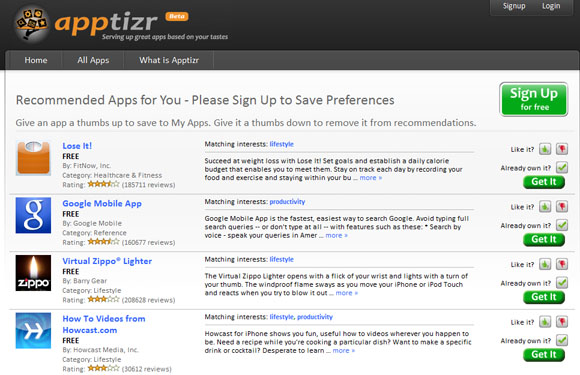Screen dimensions: 580x375
Task: Open the Login link
Action: tap(551, 6)
